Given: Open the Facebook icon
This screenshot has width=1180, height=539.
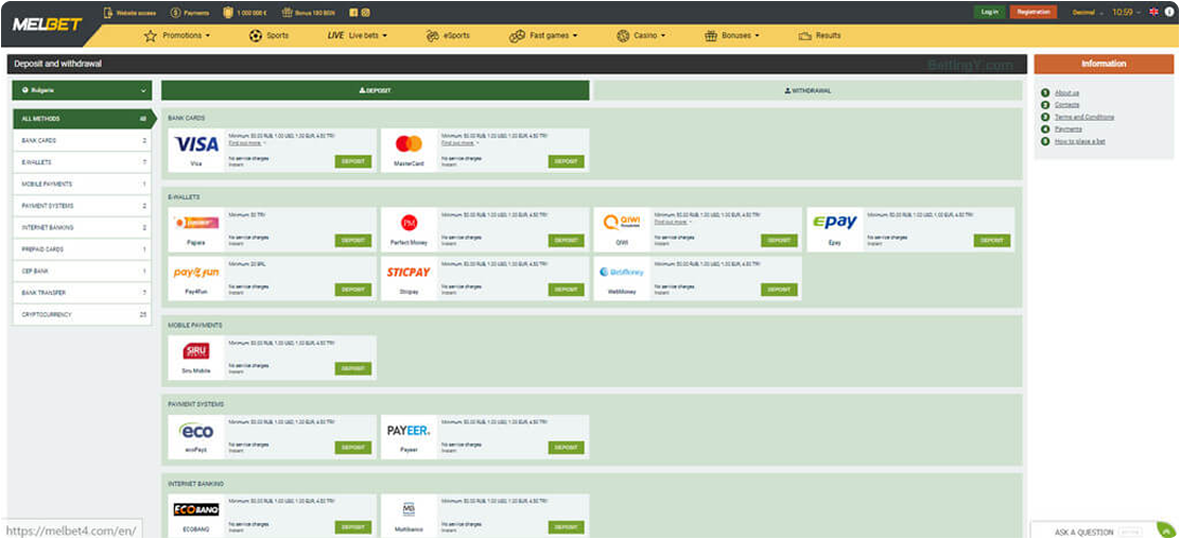Looking at the screenshot, I should click(x=354, y=12).
